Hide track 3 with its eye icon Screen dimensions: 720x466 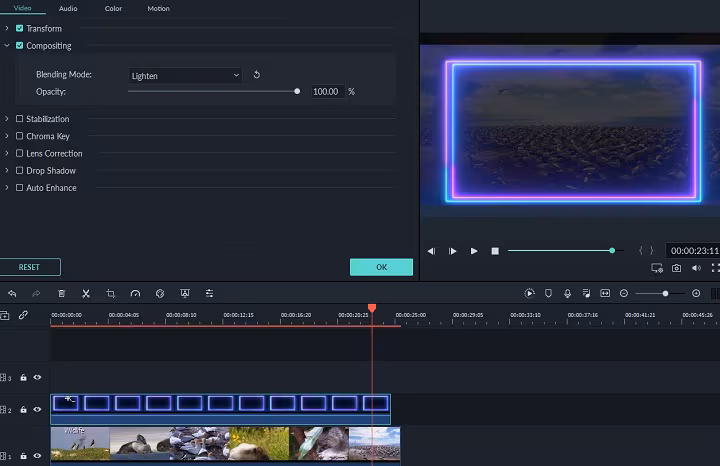pos(37,377)
